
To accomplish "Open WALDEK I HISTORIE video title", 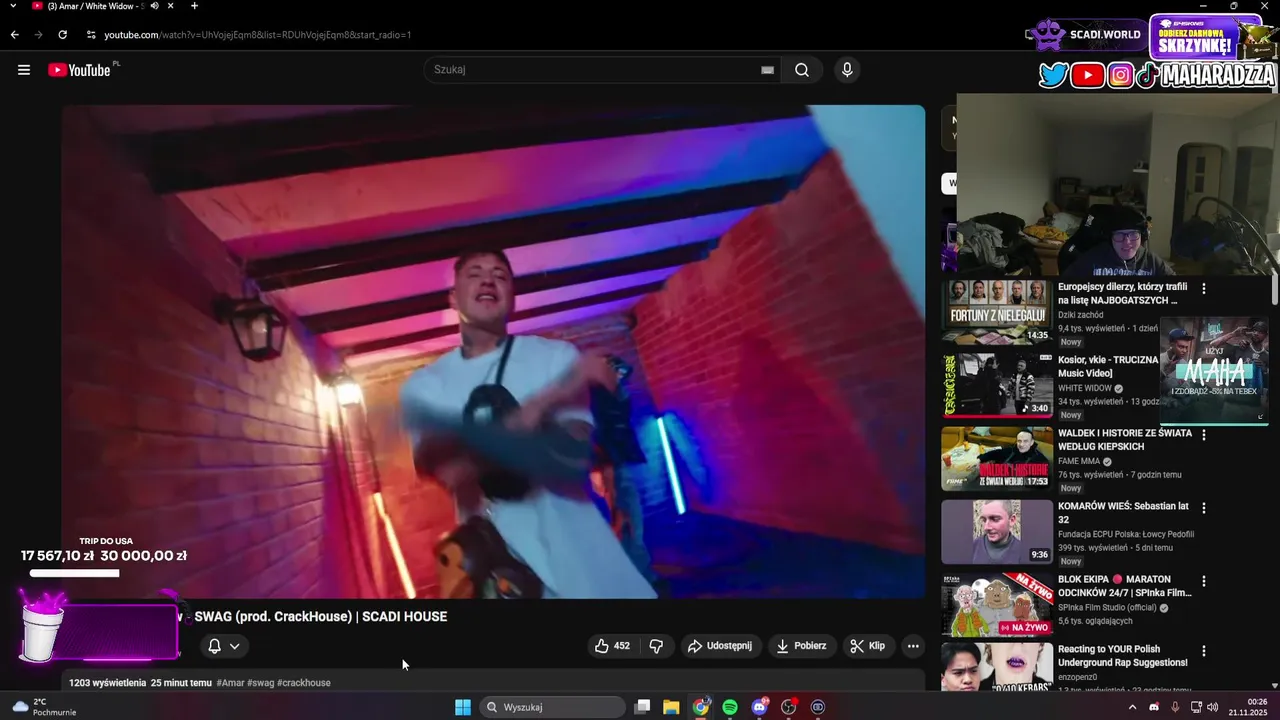I will click(1125, 440).
